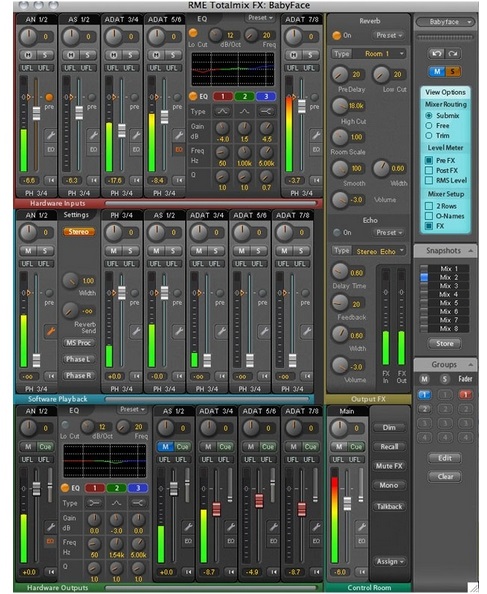The width and height of the screenshot is (487, 594).
Task: Enable RMS Level checkbox
Action: point(429,180)
